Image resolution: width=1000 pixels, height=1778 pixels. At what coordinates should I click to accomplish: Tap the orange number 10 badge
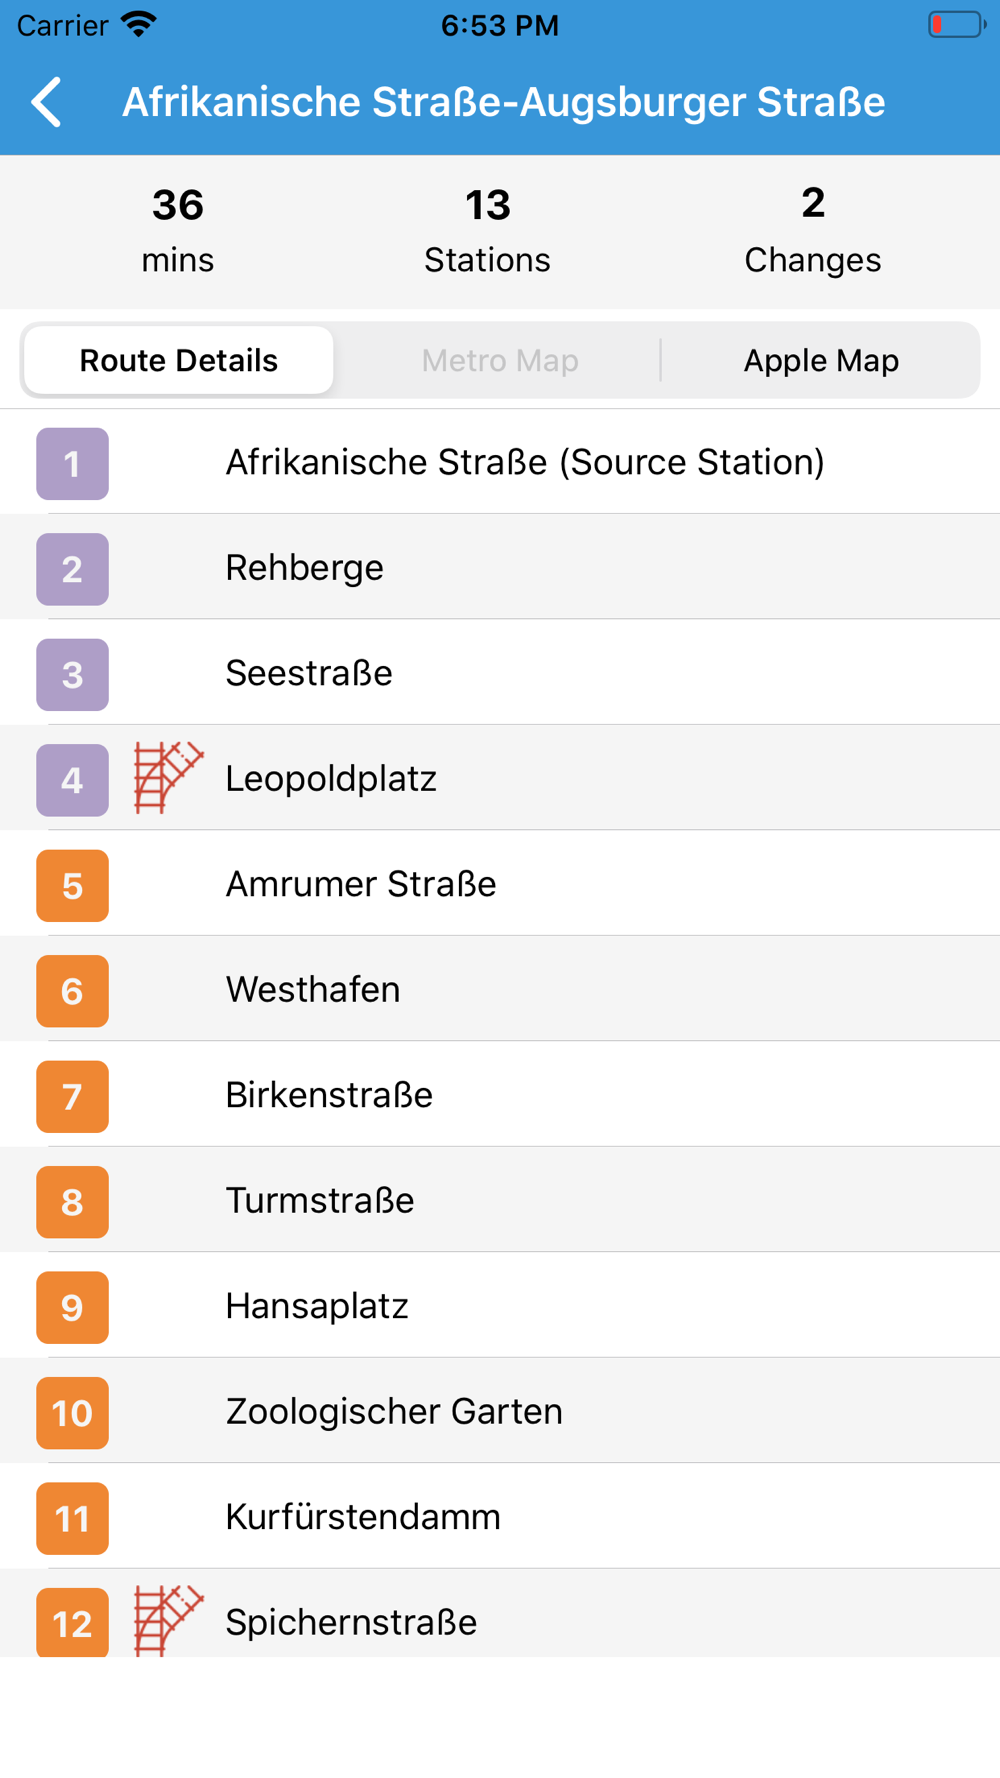click(x=72, y=1413)
